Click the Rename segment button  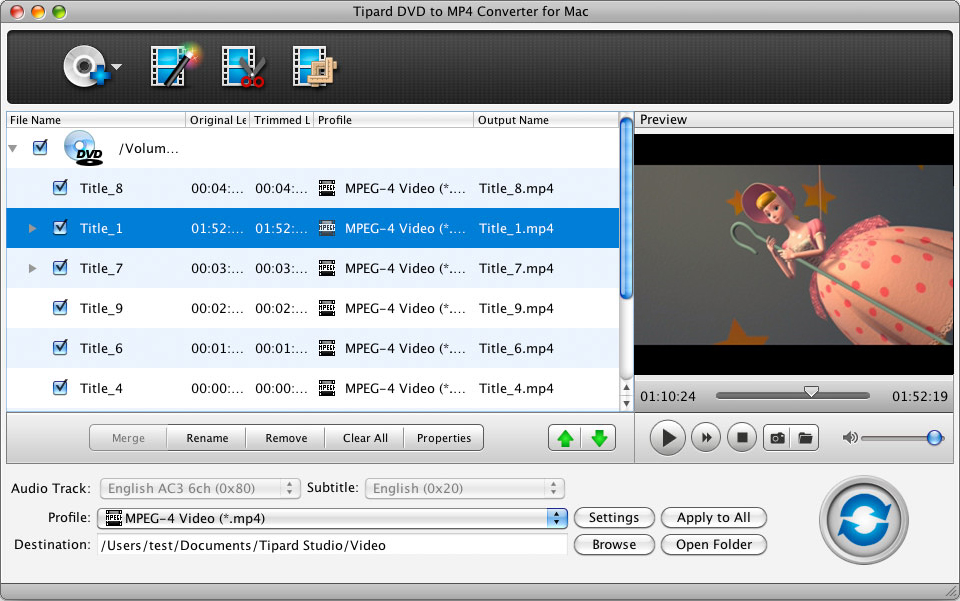[x=207, y=438]
